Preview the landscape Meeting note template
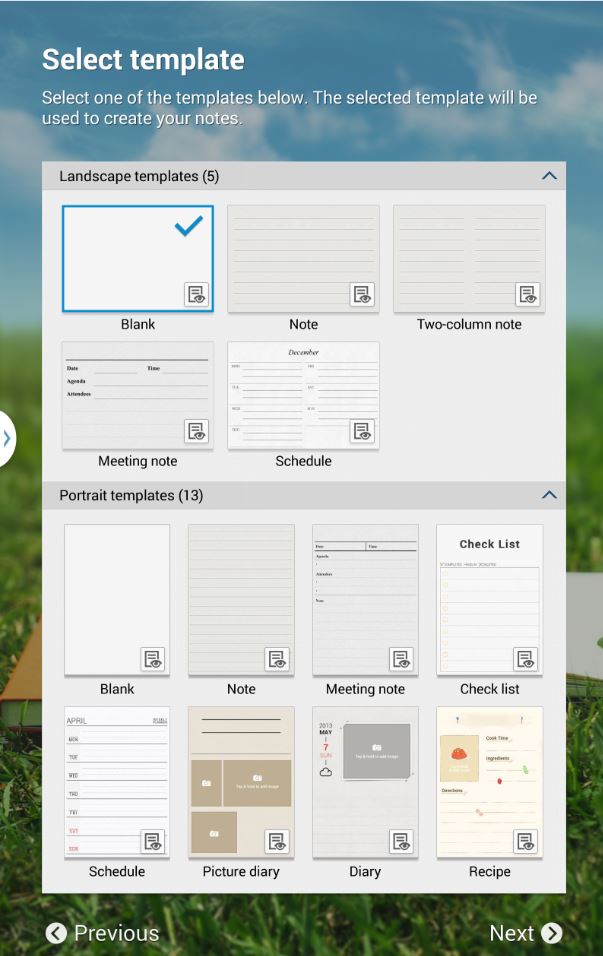Image resolution: width=603 pixels, height=956 pixels. point(196,431)
